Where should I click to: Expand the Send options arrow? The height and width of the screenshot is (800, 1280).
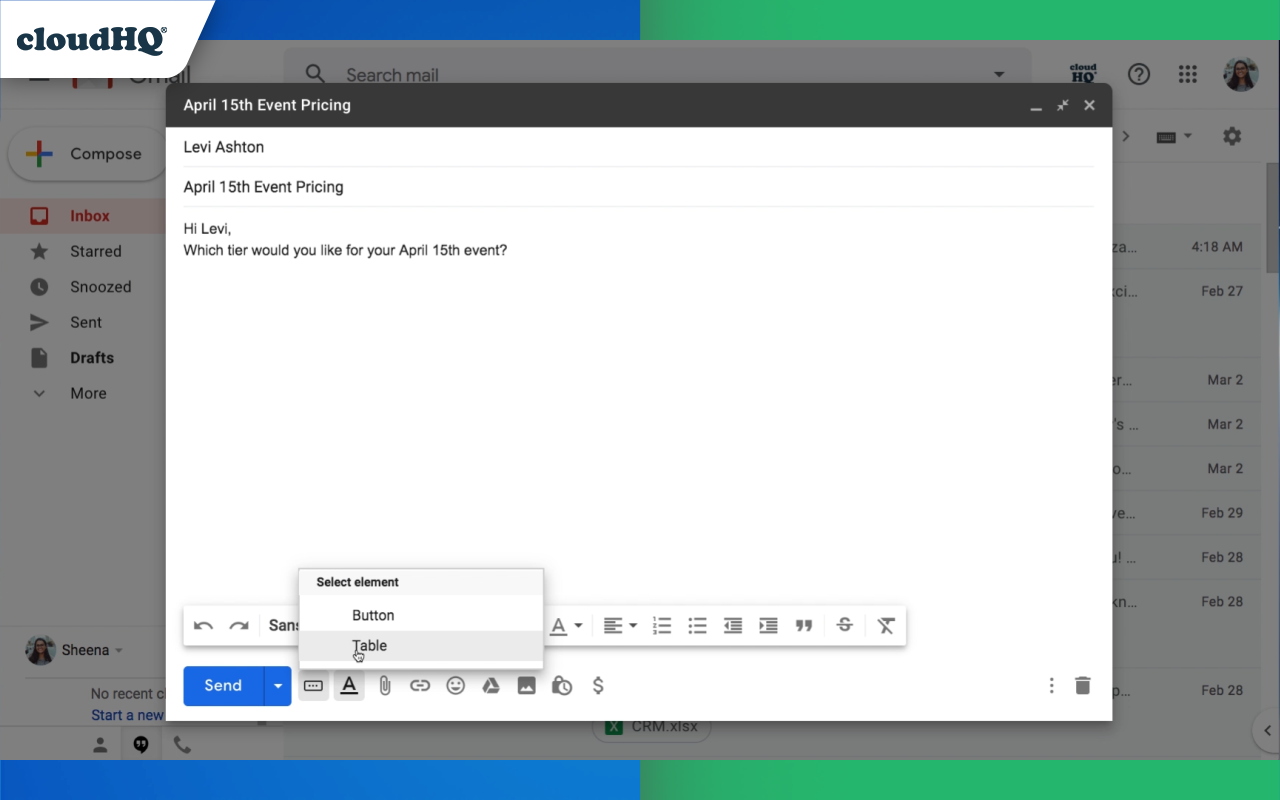pos(277,685)
